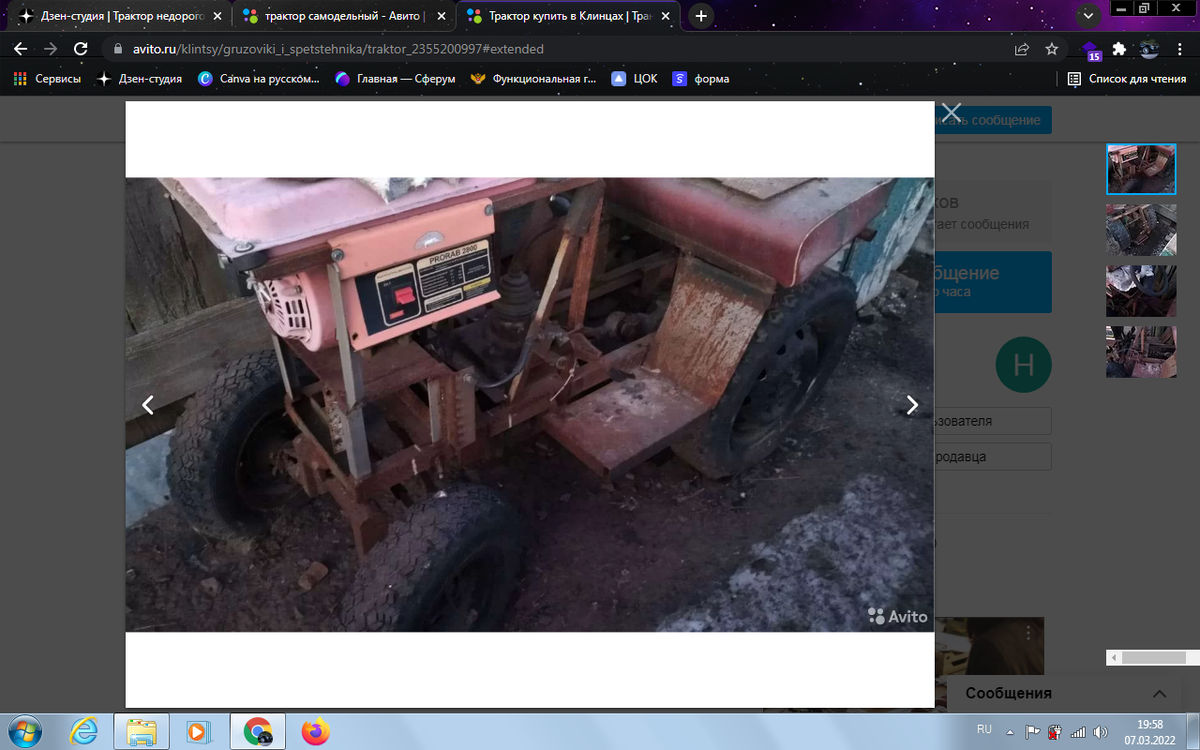Show the next tractor photo

point(912,405)
